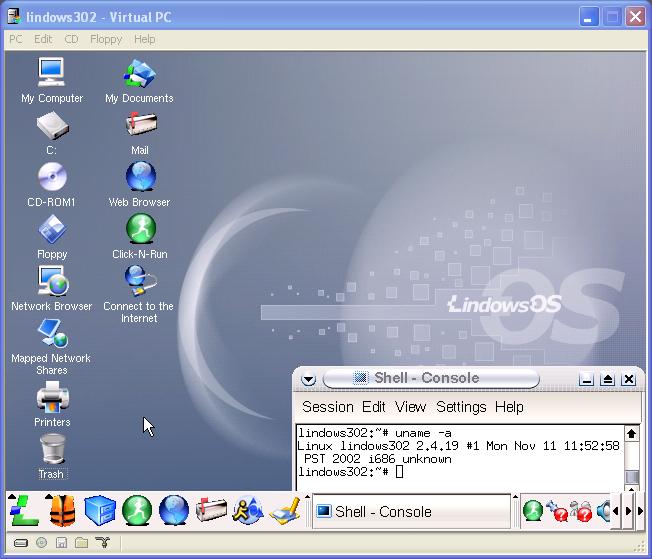This screenshot has height=559, width=652.
Task: Open the console View menu
Action: tap(410, 407)
